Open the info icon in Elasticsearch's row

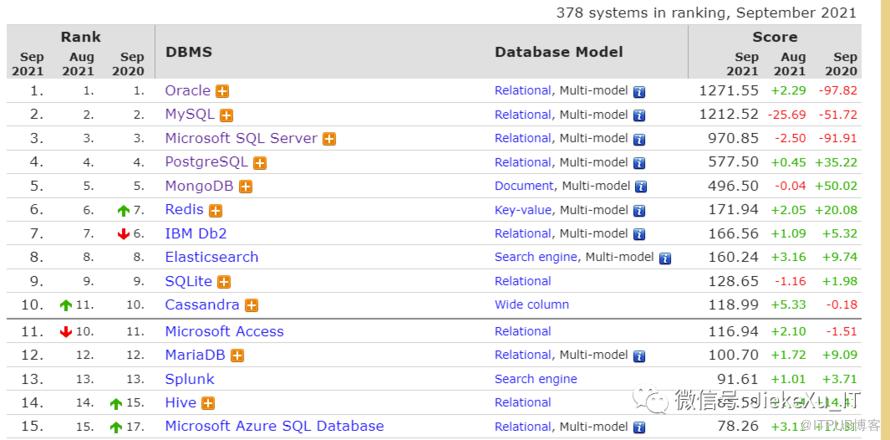tap(665, 258)
